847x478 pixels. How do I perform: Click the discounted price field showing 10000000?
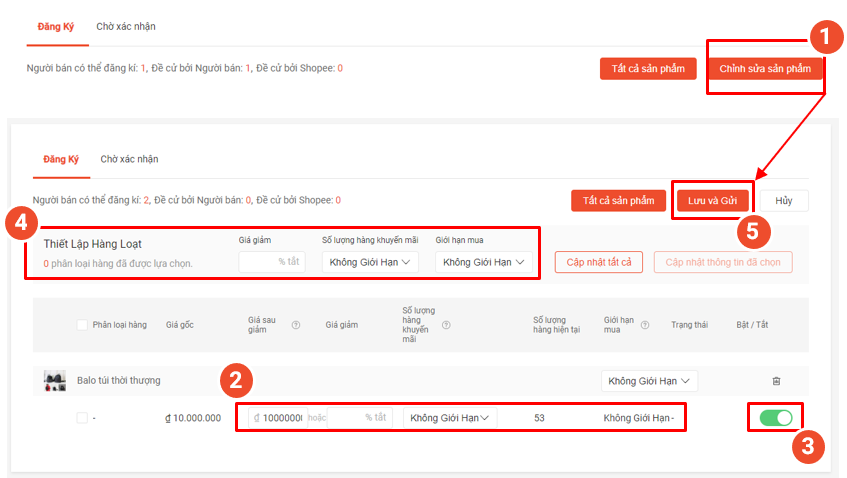pyautogui.click(x=278, y=418)
